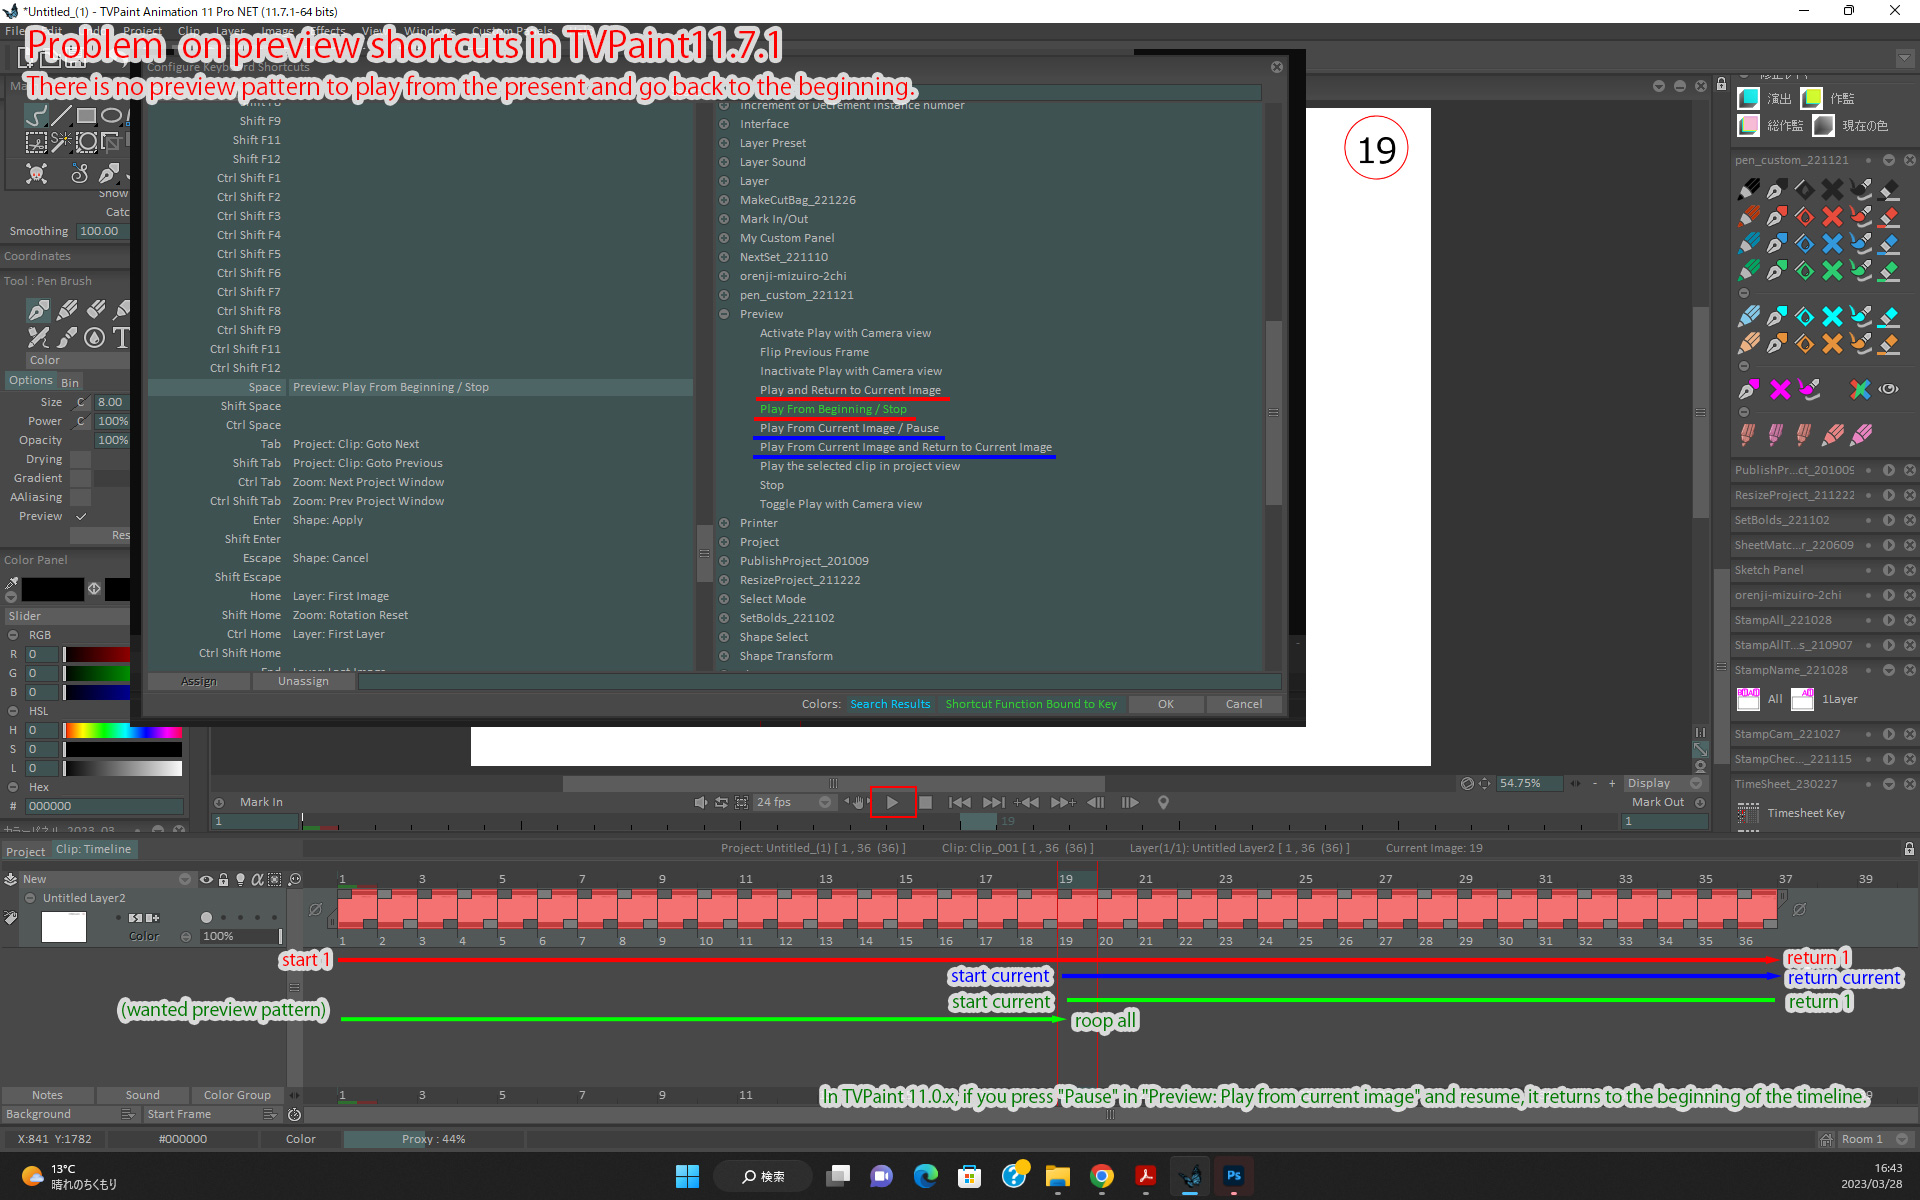Expand the Mark In/Out category
Screen dimensions: 1920x1200
[x=724, y=219]
